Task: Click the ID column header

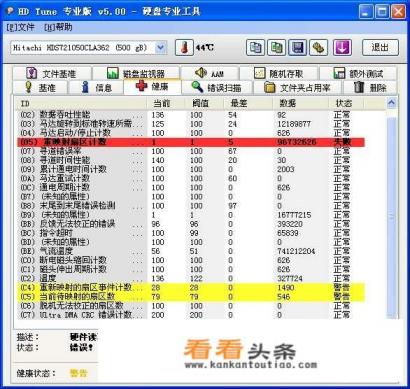Action: click(x=81, y=103)
